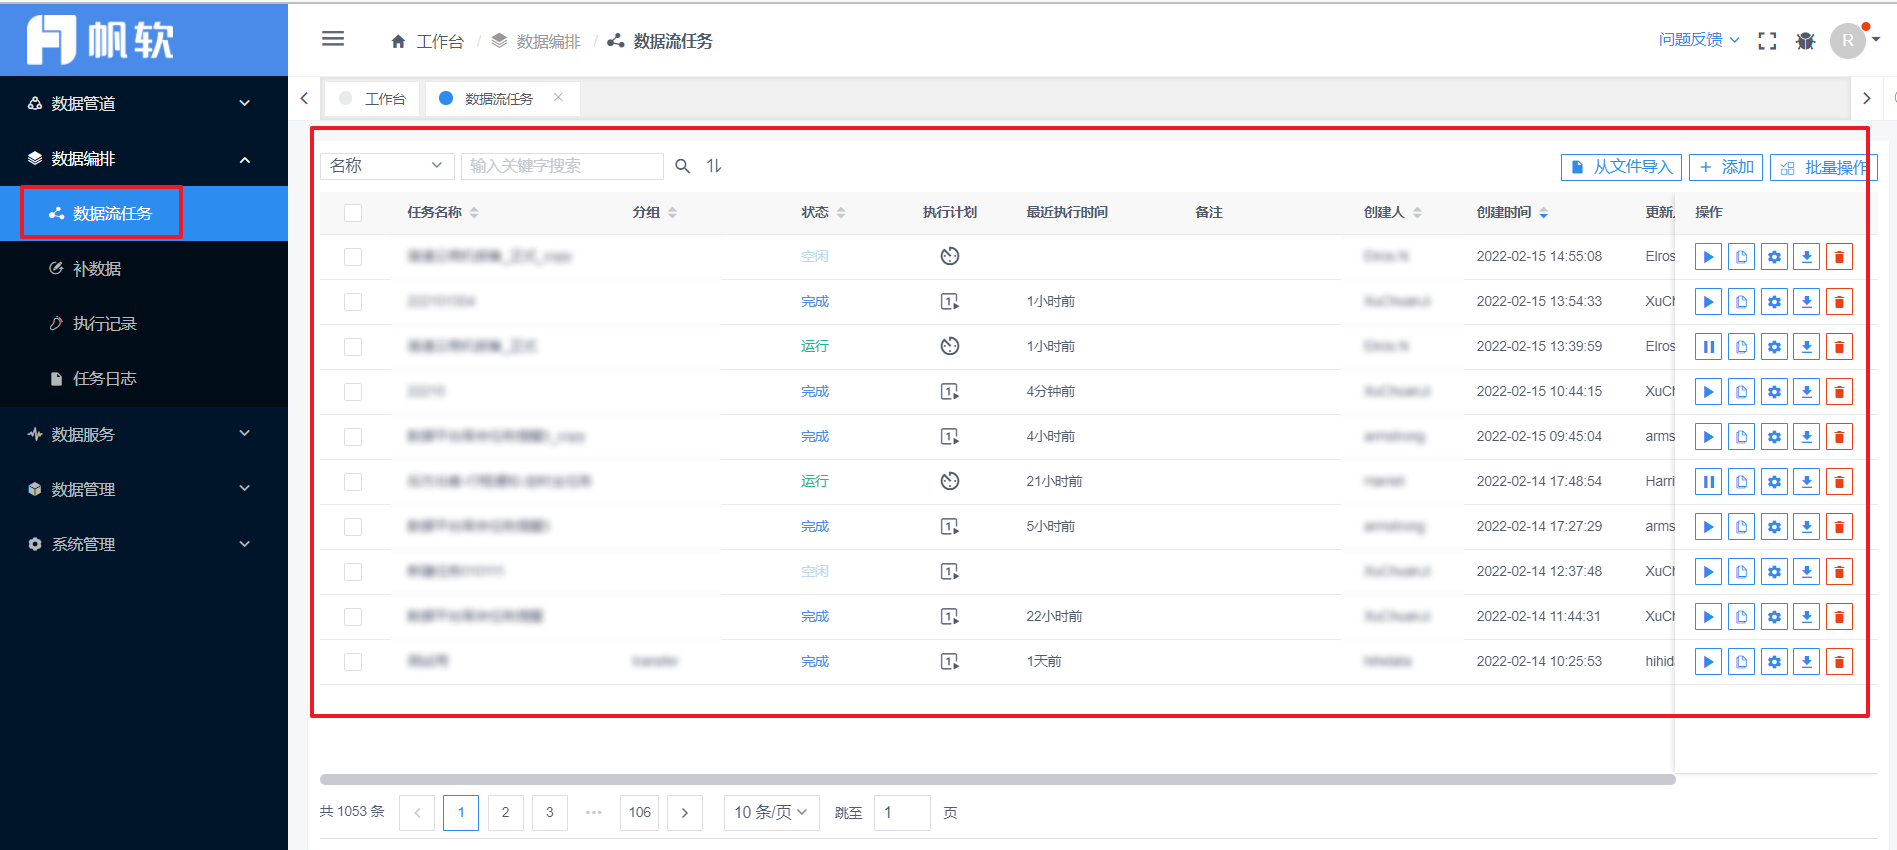The image size is (1897, 850).
Task: Open execution plan icon for task created 2022-02-15 13:54:33
Action: [950, 301]
